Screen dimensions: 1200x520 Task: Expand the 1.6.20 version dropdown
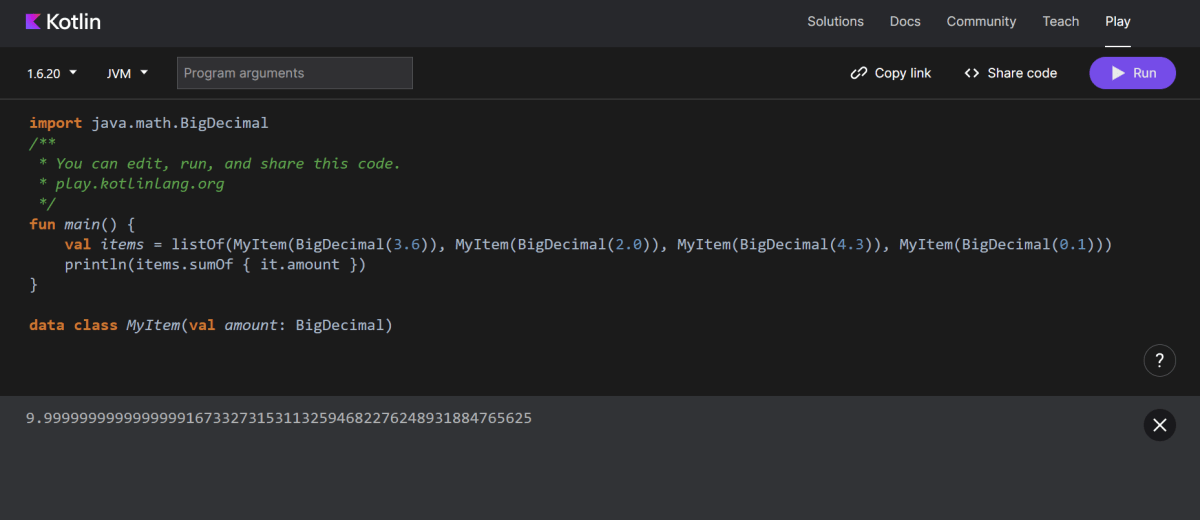pyautogui.click(x=51, y=73)
